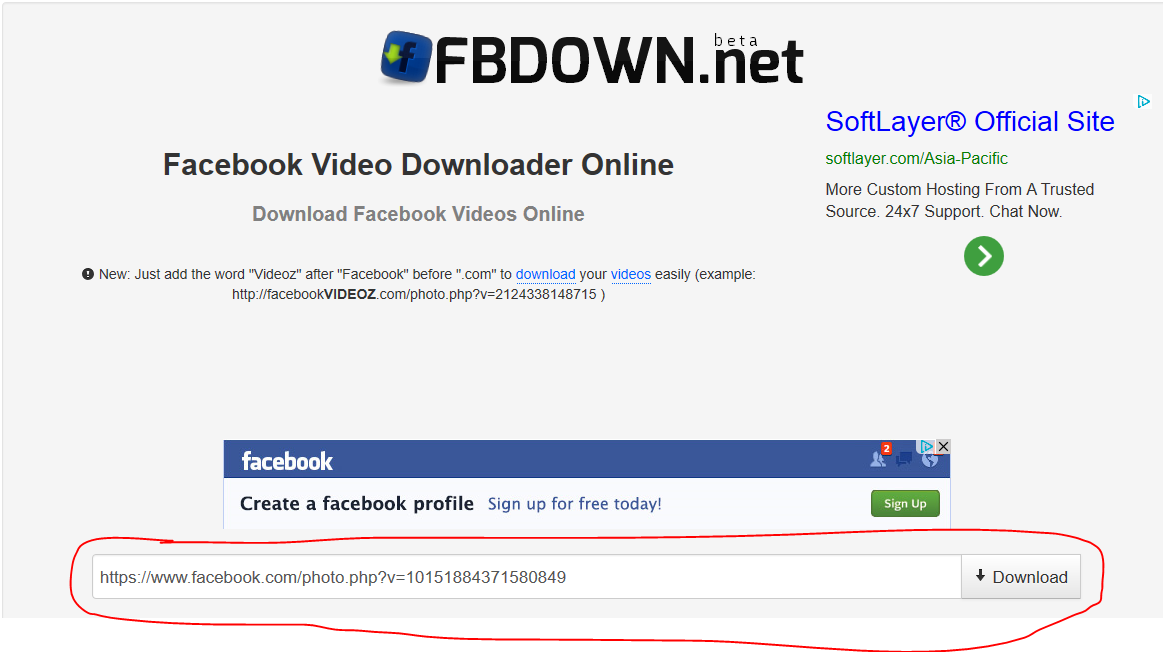This screenshot has height=652, width=1163.
Task: Click the green Sign Up button
Action: point(905,504)
